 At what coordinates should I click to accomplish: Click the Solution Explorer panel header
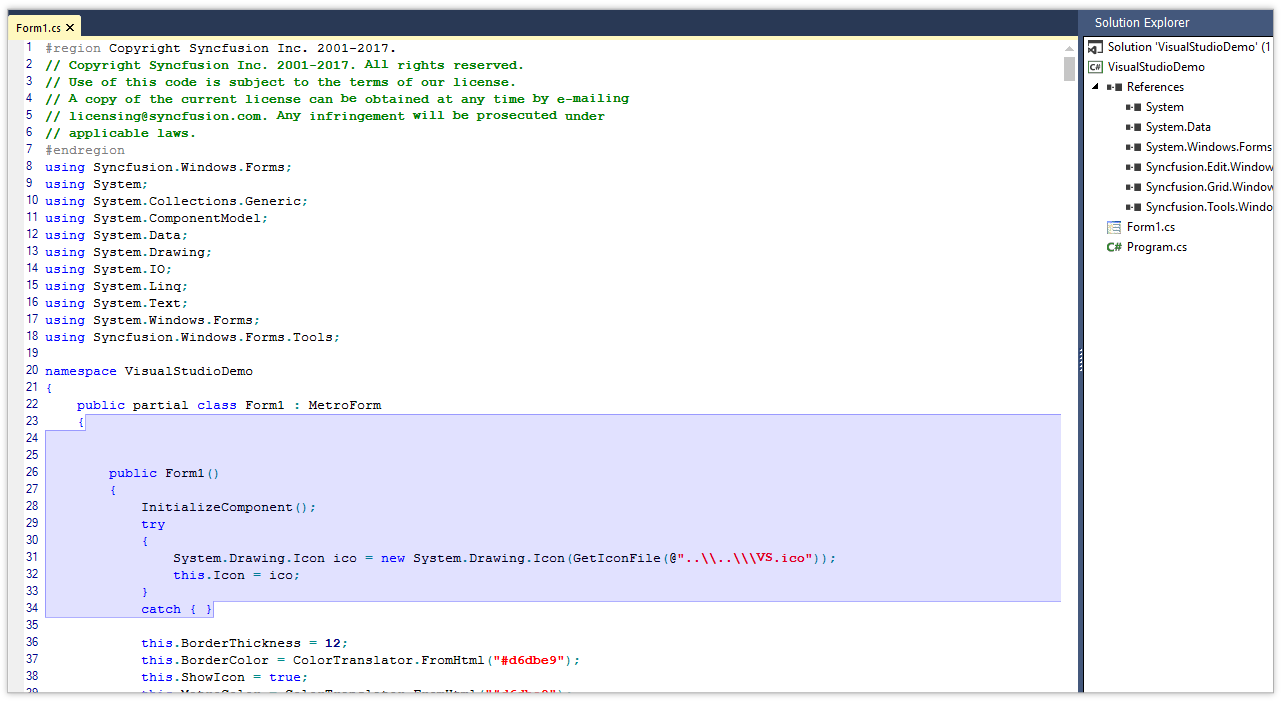click(1176, 23)
